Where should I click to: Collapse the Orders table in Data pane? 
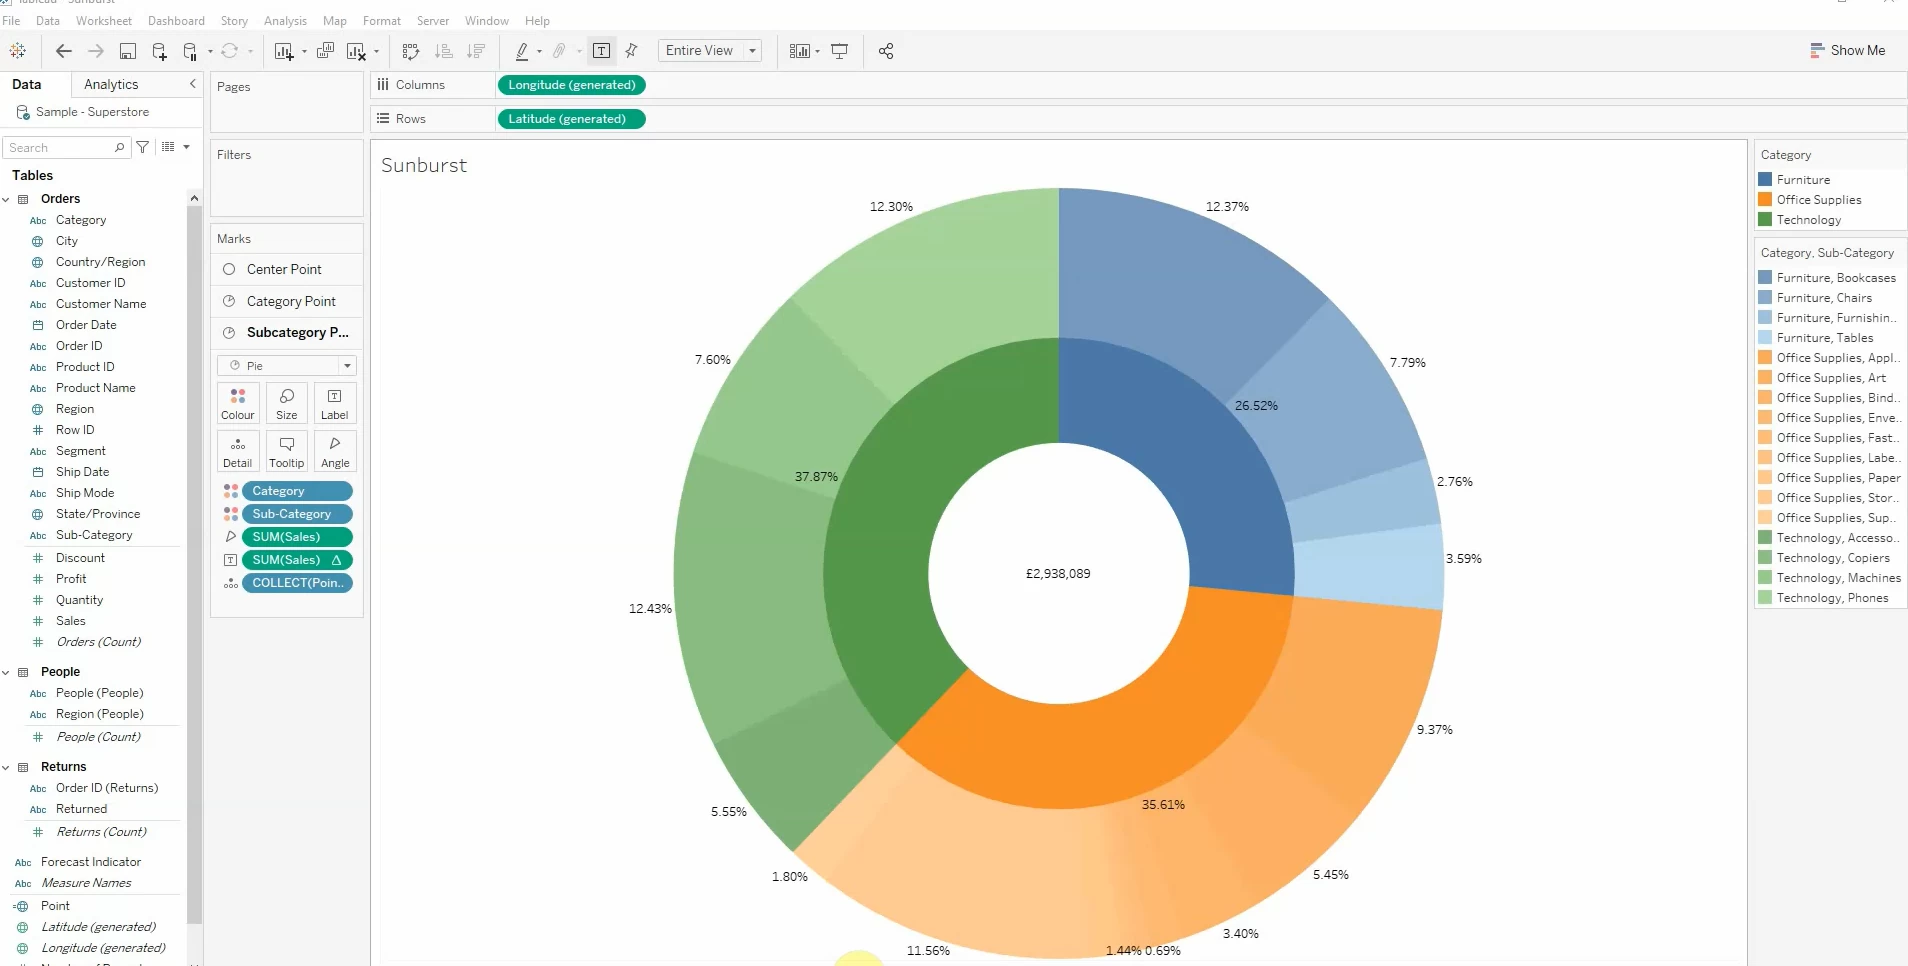[7, 199]
